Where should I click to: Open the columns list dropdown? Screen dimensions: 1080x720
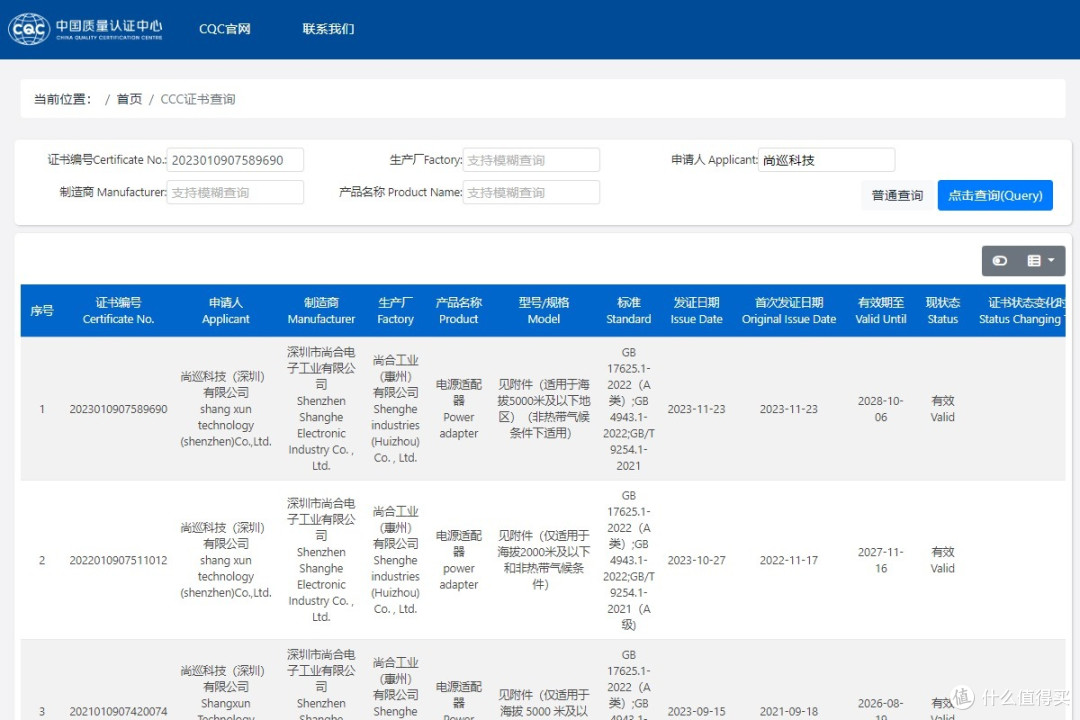(x=1041, y=260)
